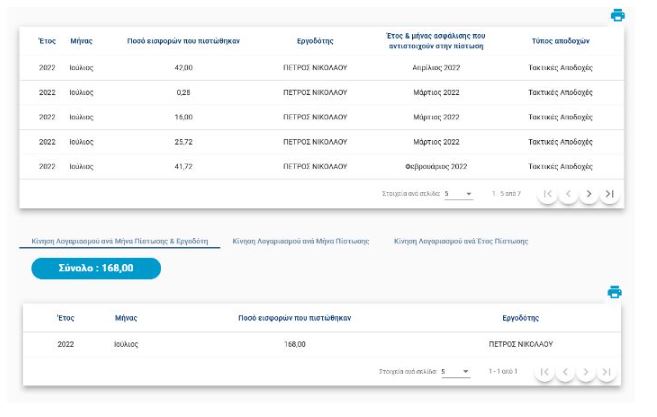Go to previous page in top table paginator

(568, 193)
